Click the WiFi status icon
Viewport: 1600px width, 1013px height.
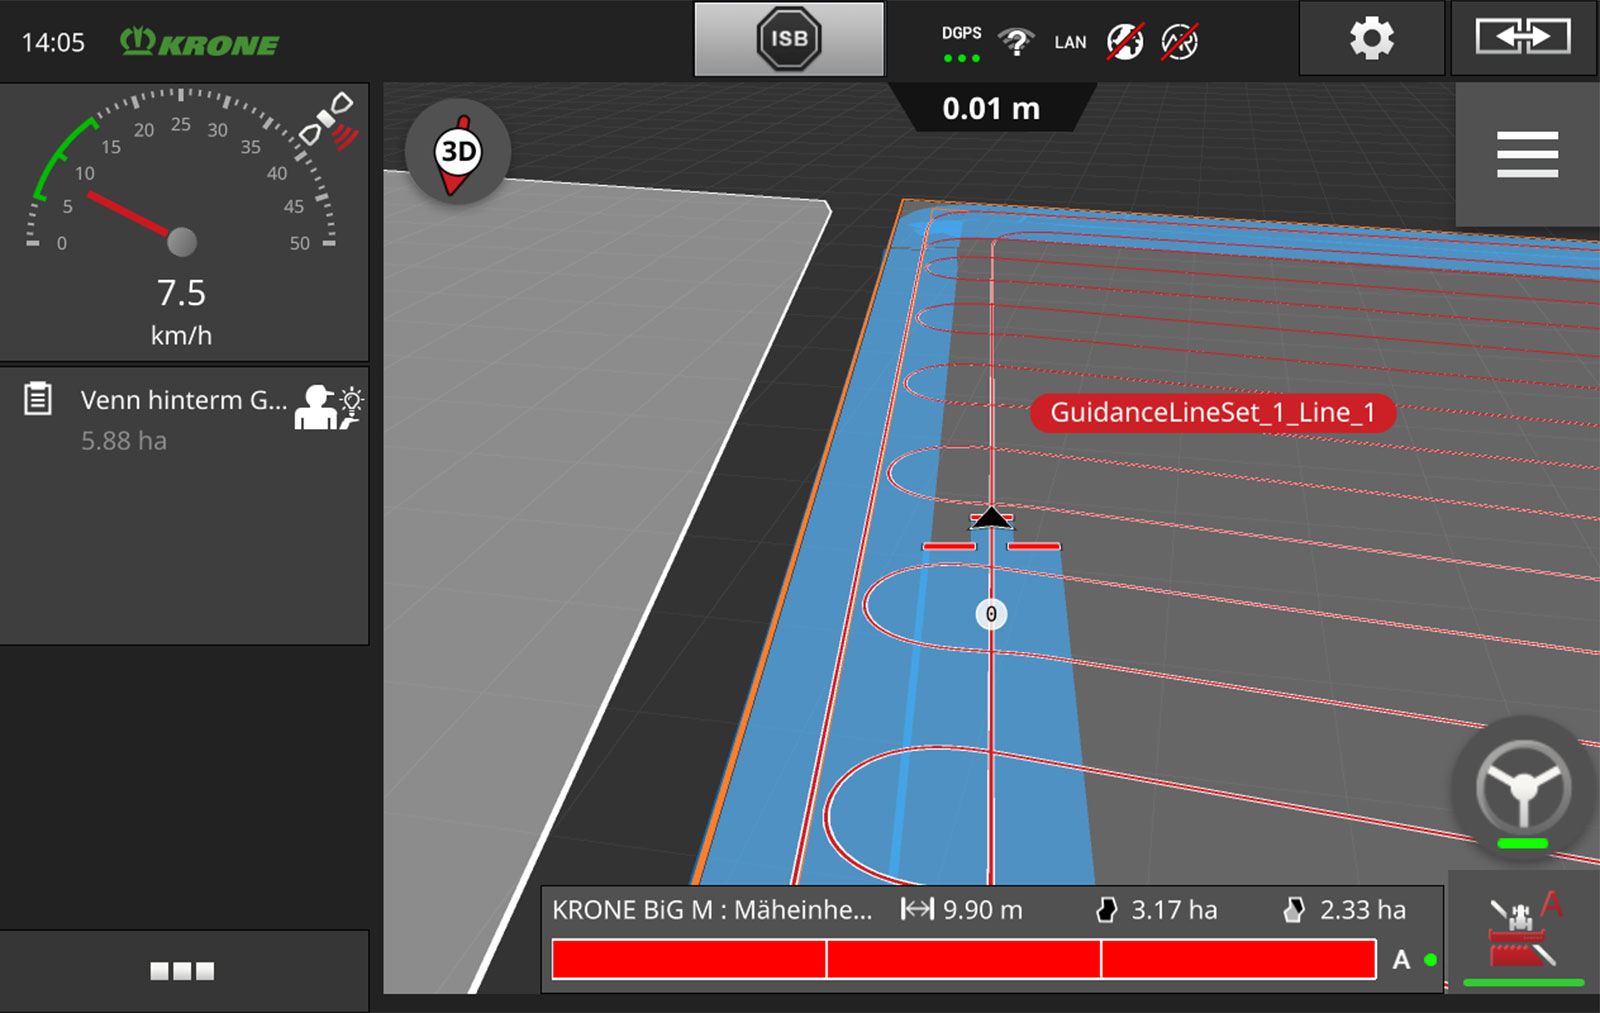coord(1016,42)
